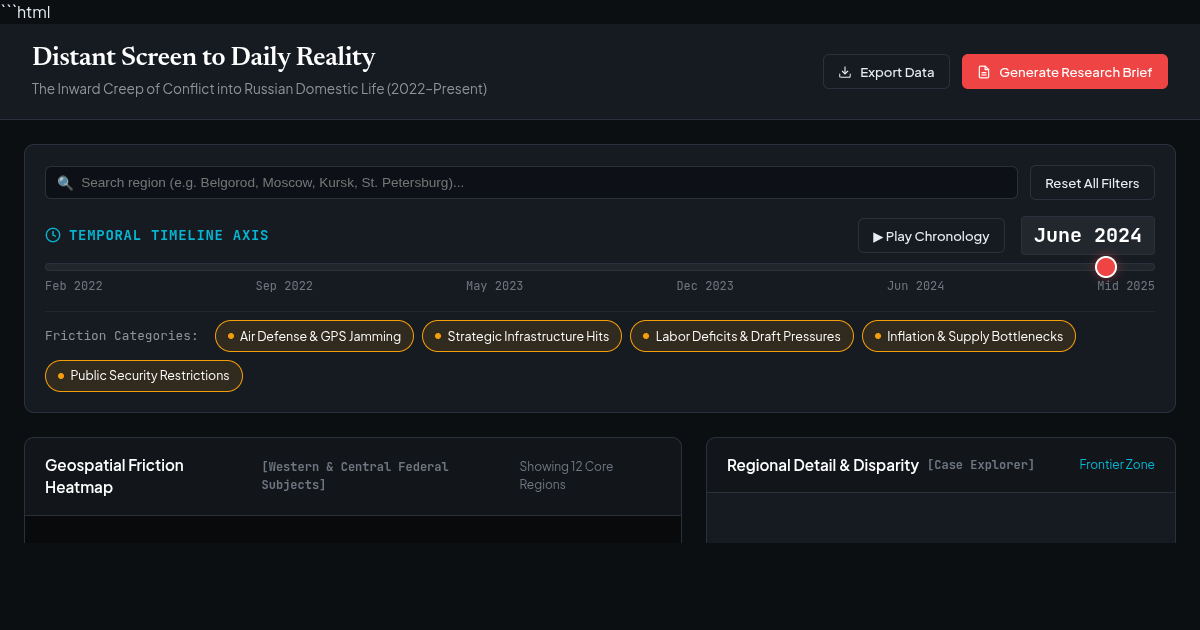Screen dimensions: 1200x630
Task: Toggle Public Security Restrictions filter
Action: [144, 376]
